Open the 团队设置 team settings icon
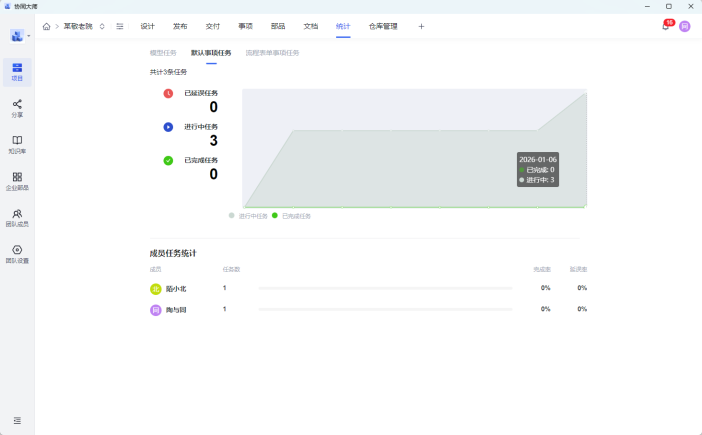 [x=17, y=254]
